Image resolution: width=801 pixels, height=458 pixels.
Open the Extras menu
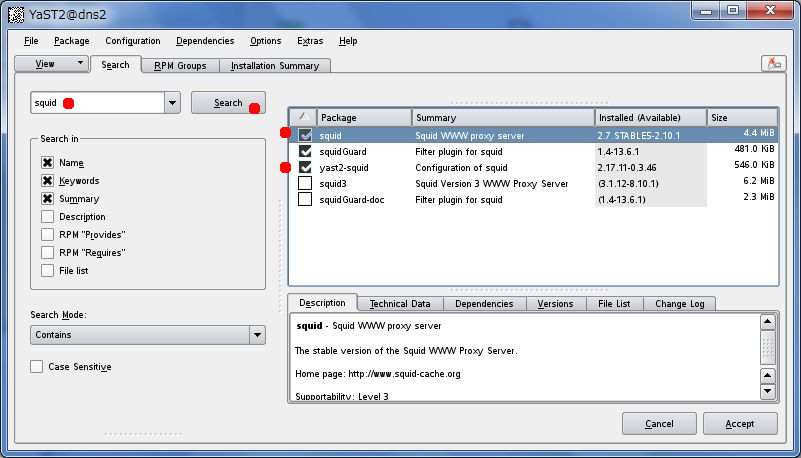tap(310, 41)
